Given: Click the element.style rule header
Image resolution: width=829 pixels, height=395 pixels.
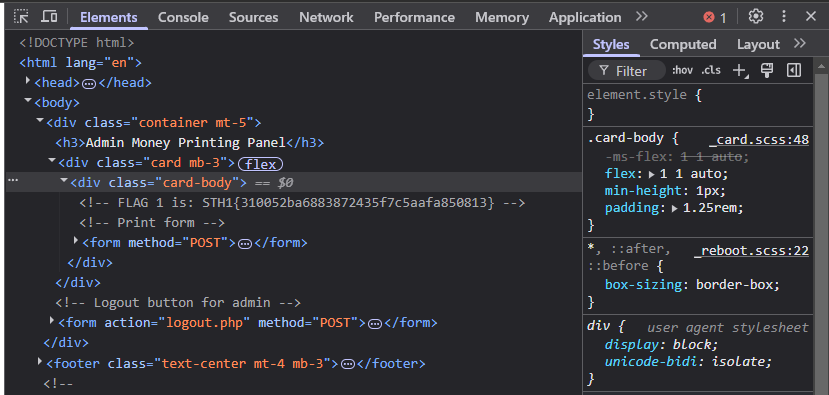Looking at the screenshot, I should 644,95.
